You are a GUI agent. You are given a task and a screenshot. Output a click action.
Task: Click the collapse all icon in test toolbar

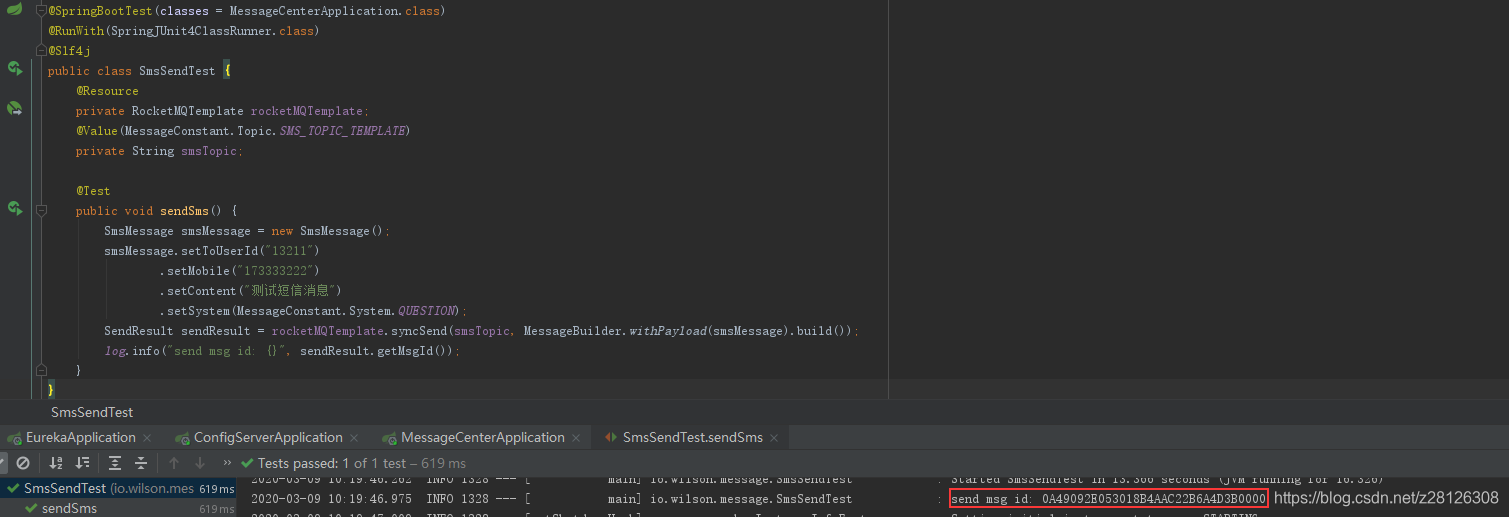(141, 463)
